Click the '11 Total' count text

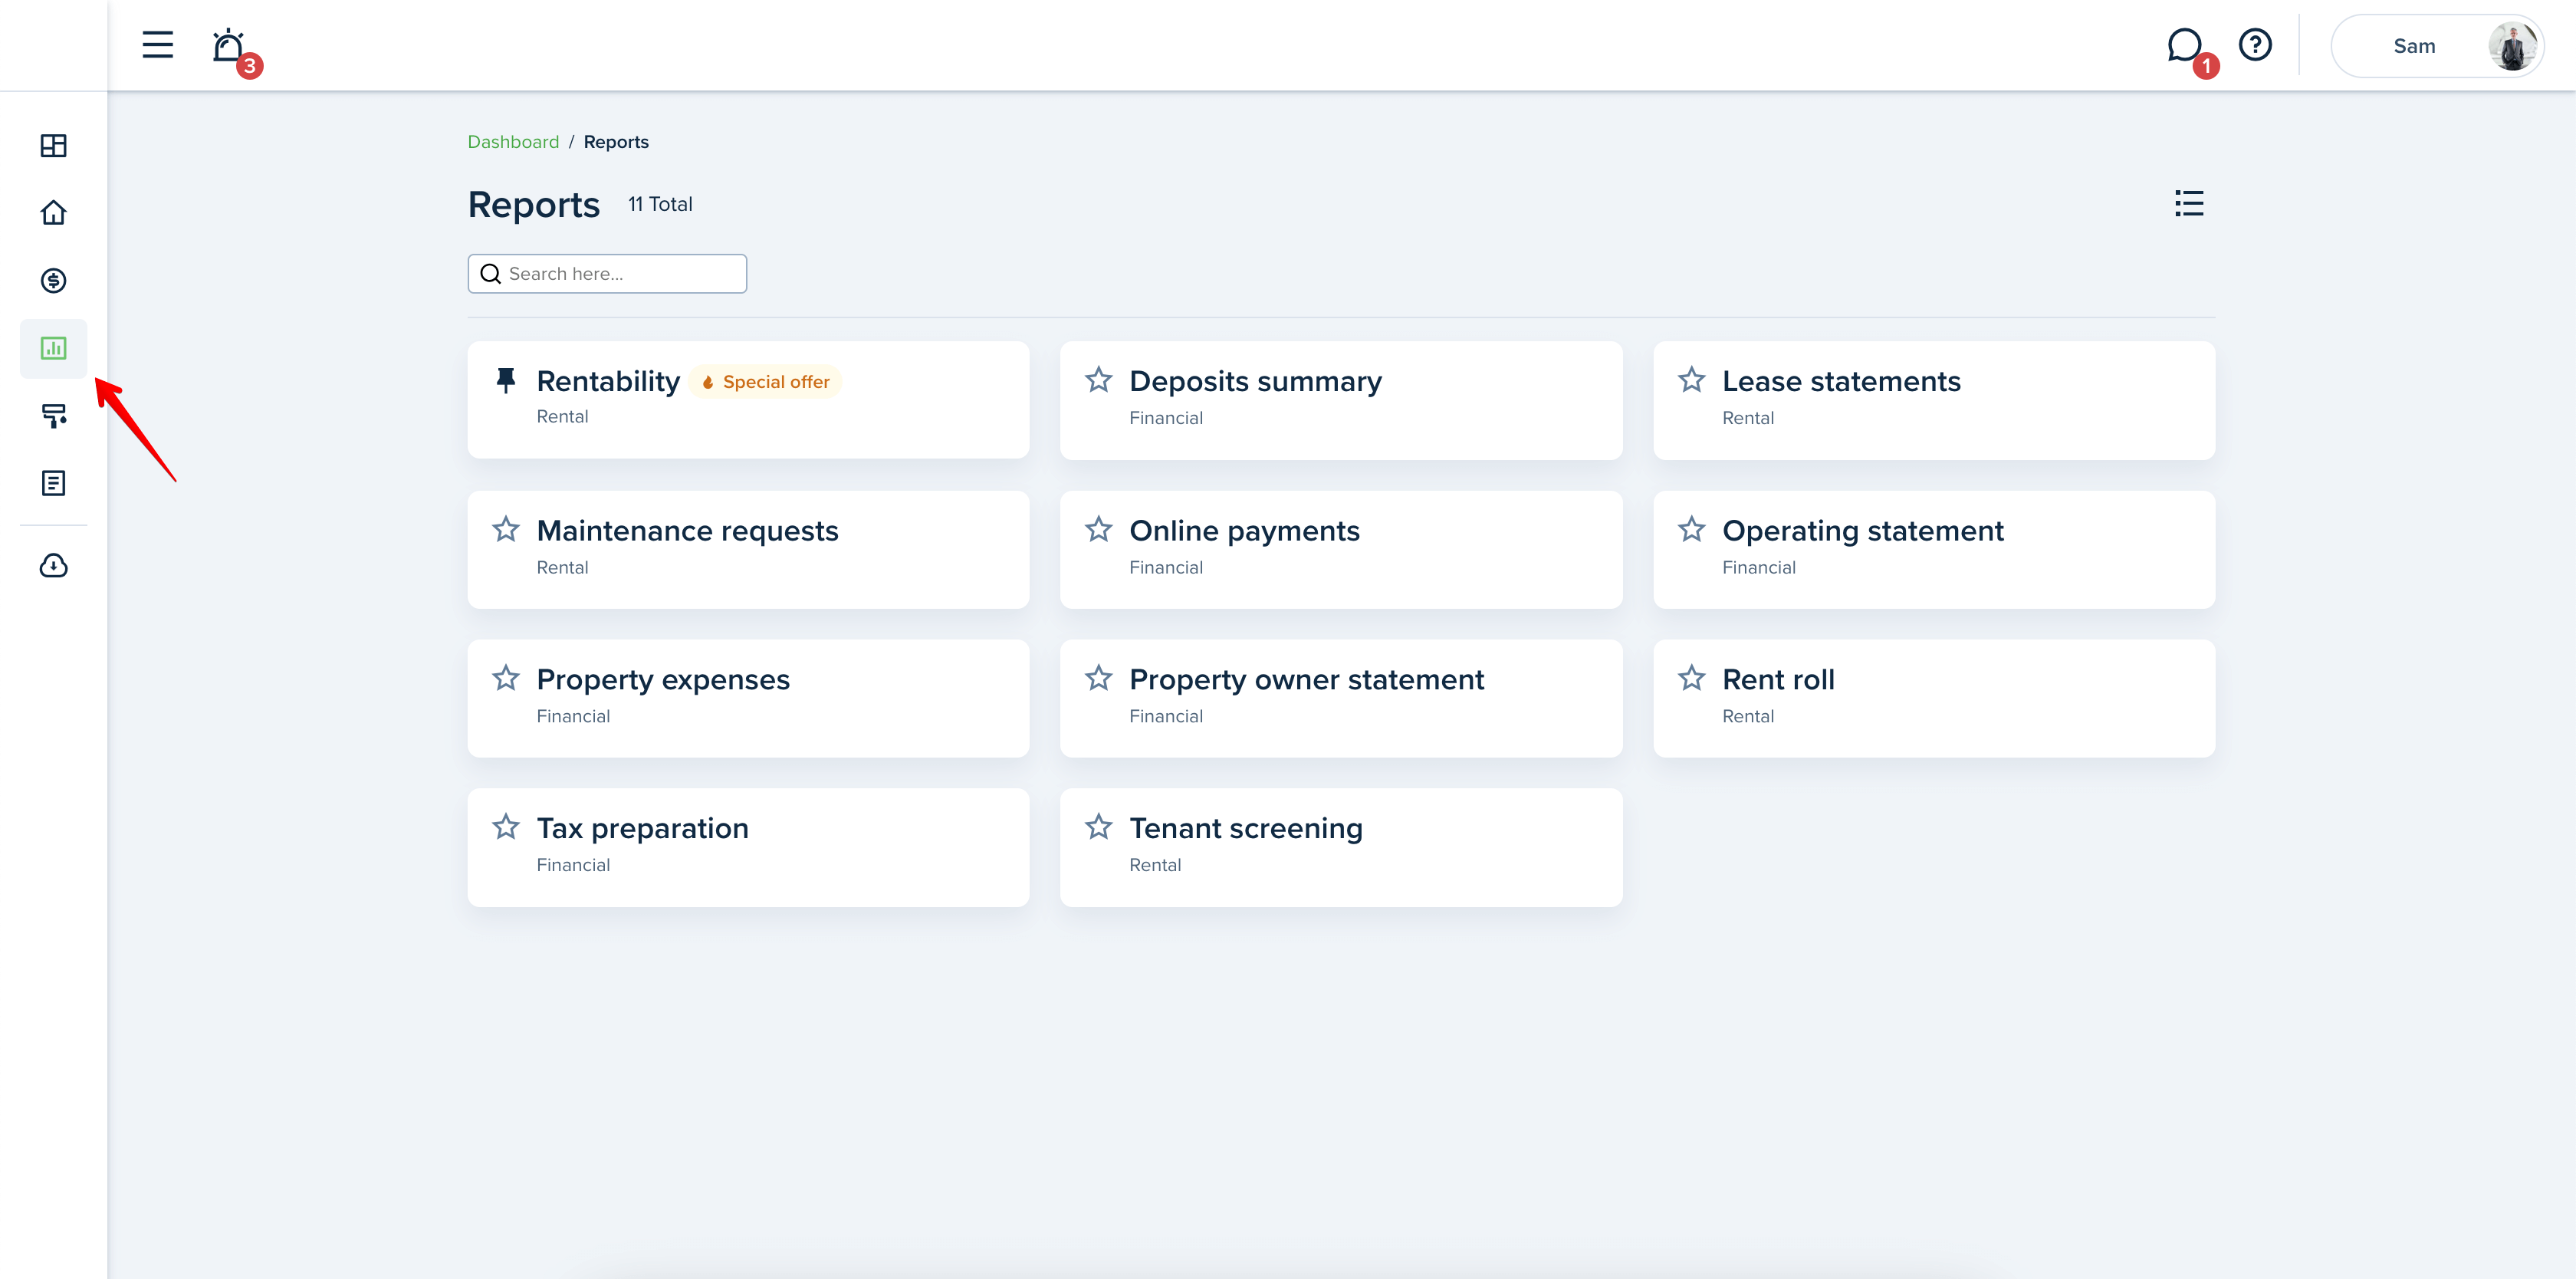pyautogui.click(x=660, y=204)
